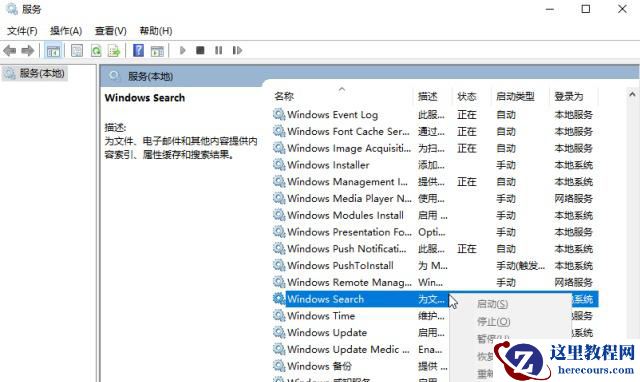Viewport: 640px width, 382px height.
Task: Toggle the show/hide console tree icon
Action: [53, 51]
